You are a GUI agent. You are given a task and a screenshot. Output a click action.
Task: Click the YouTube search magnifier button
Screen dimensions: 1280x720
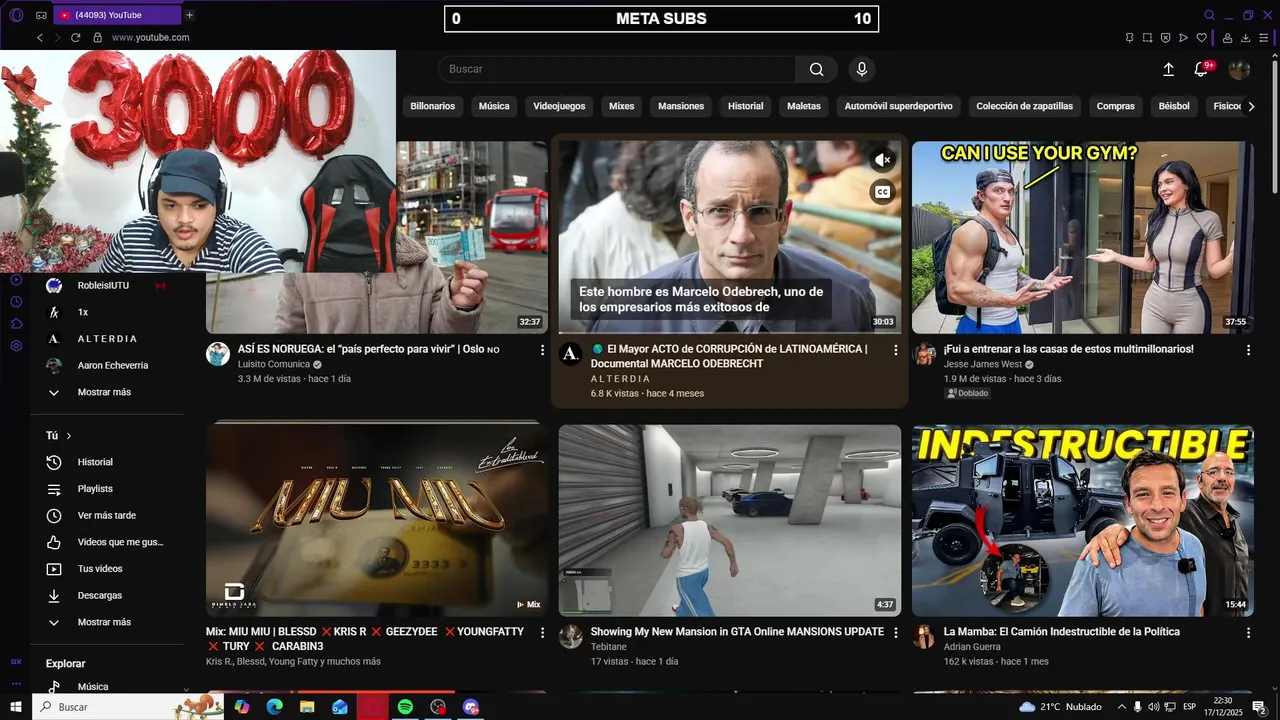pos(817,69)
